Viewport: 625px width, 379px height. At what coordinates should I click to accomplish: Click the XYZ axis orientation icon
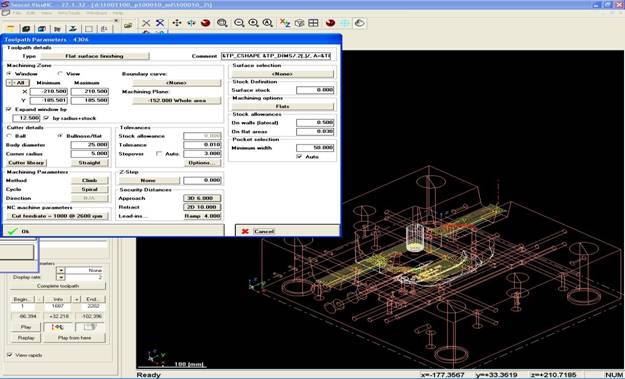tap(285, 23)
